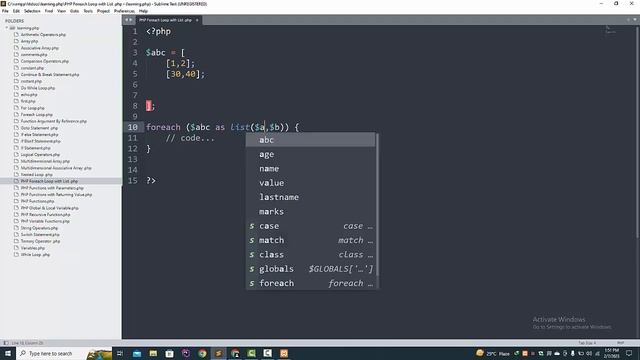Viewport: 640px width, 360px height.
Task: Open PHP Variable Functions.php file
Action: (x=45, y=221)
